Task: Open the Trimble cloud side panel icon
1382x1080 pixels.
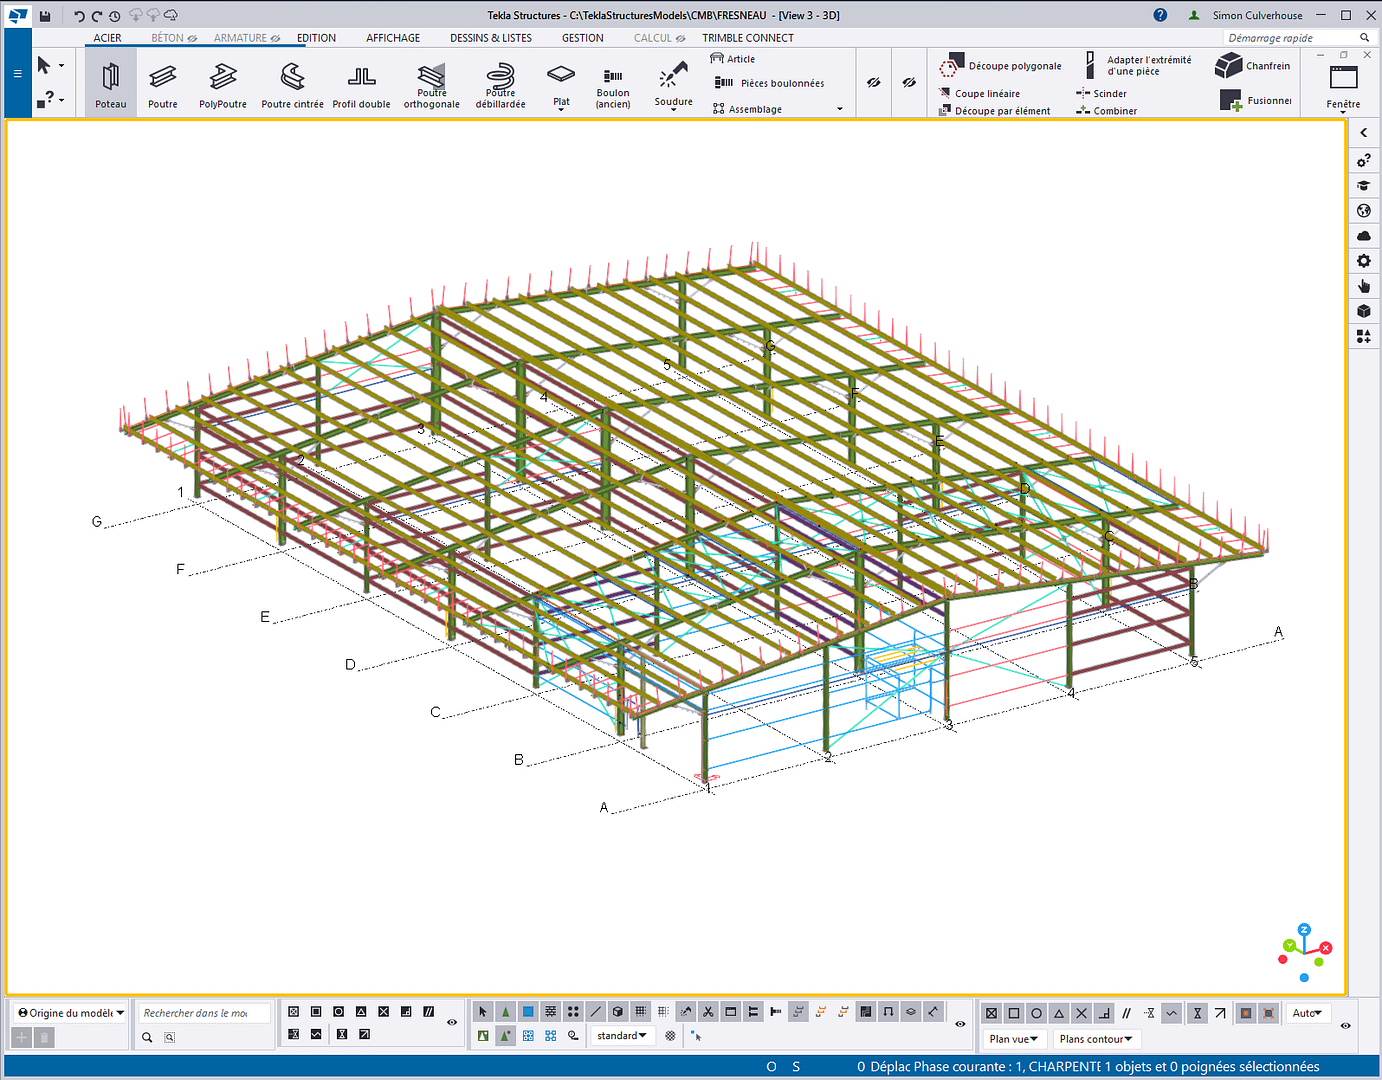Action: click(x=1363, y=236)
